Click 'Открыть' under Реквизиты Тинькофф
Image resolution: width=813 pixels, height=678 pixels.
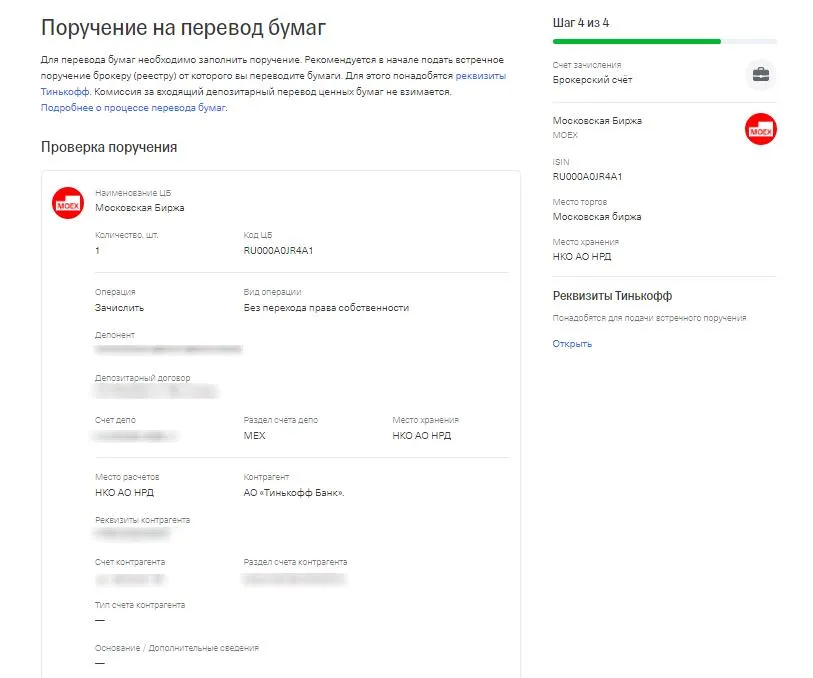pyautogui.click(x=572, y=344)
